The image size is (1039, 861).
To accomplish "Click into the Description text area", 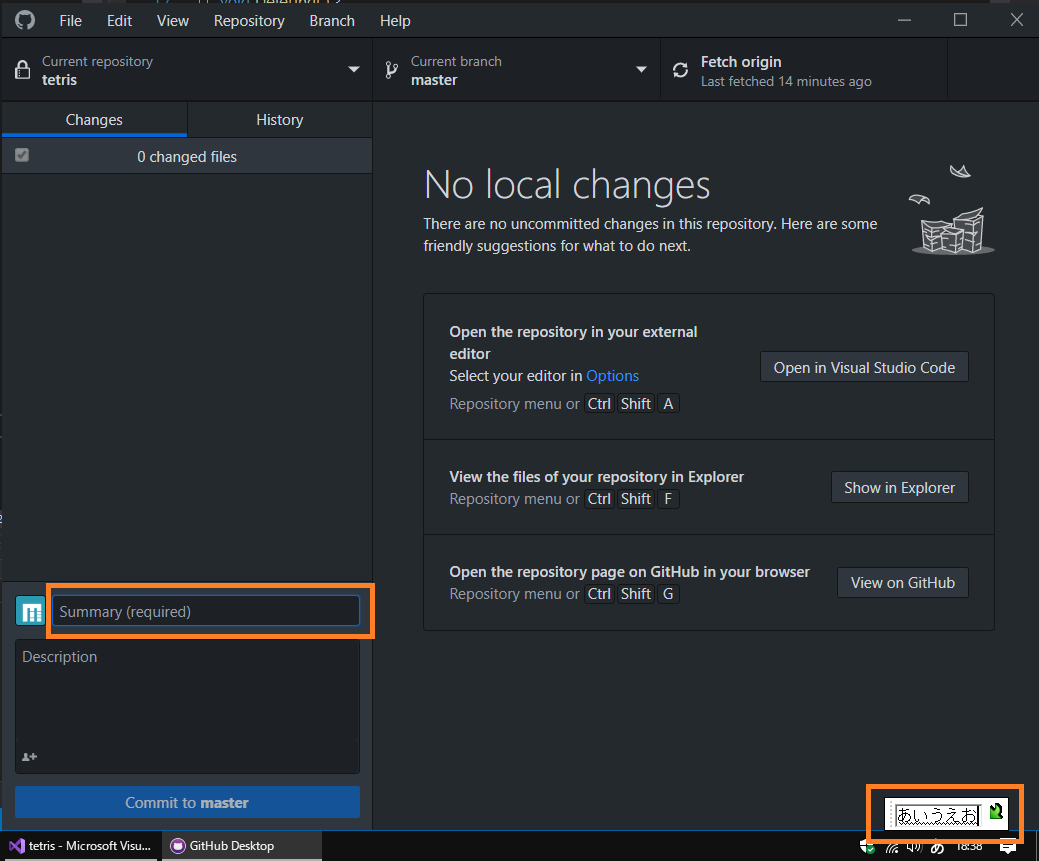I will 188,707.
